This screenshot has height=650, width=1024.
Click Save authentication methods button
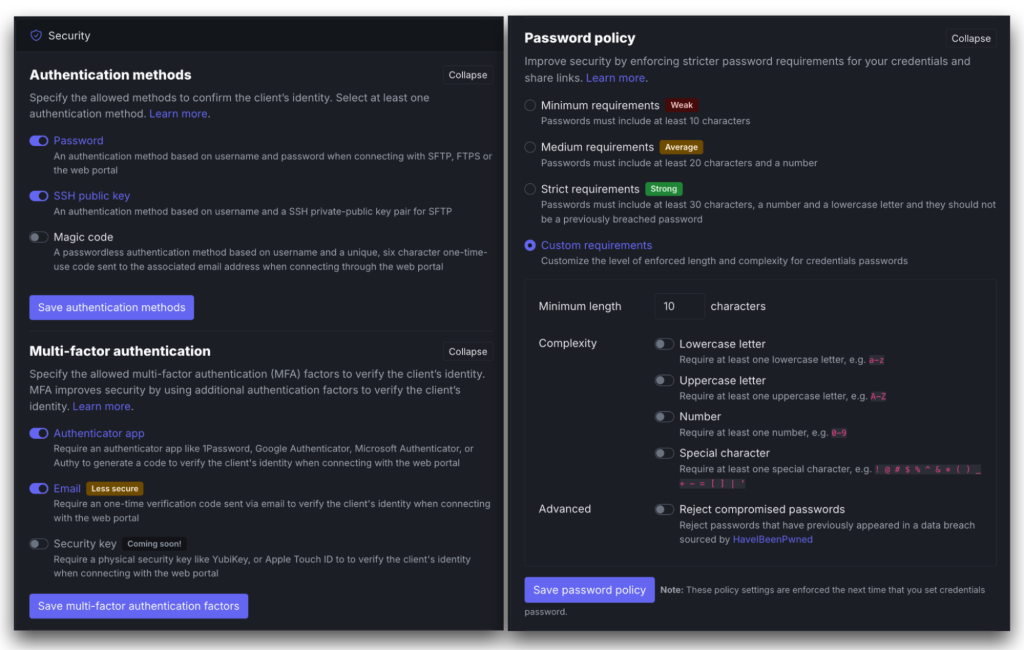click(x=111, y=307)
